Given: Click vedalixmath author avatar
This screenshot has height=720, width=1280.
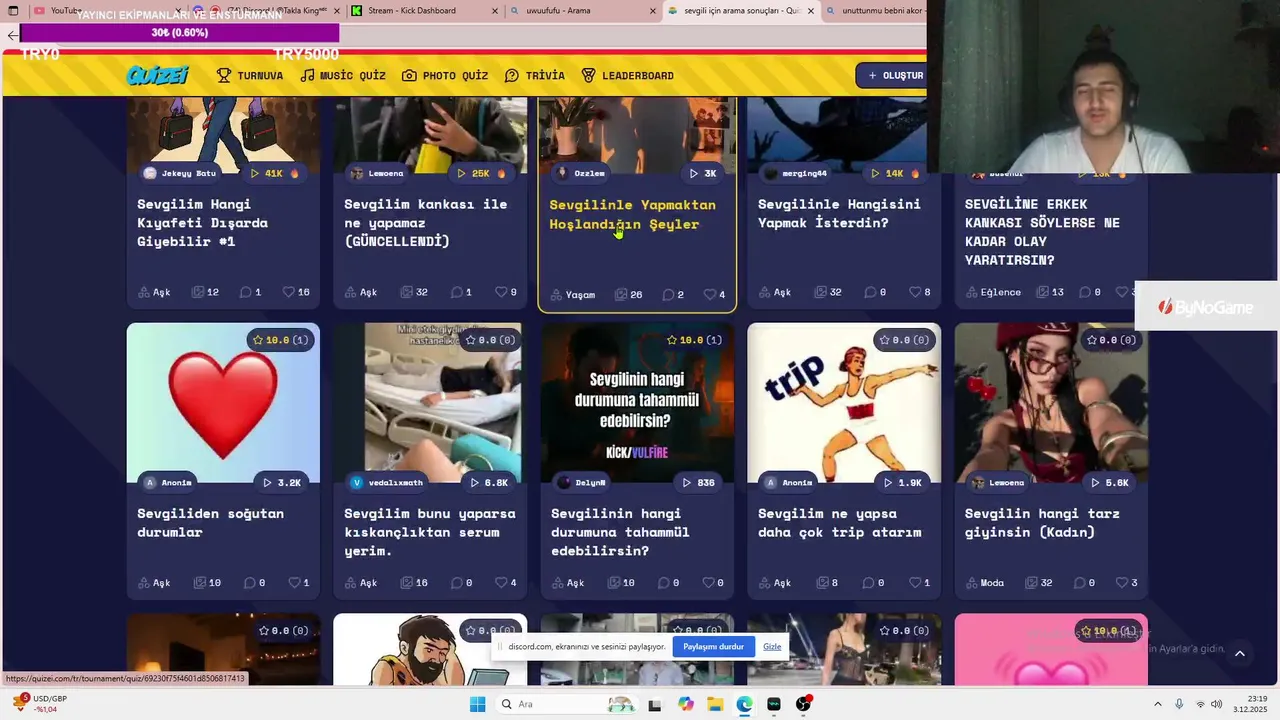Looking at the screenshot, I should [357, 482].
